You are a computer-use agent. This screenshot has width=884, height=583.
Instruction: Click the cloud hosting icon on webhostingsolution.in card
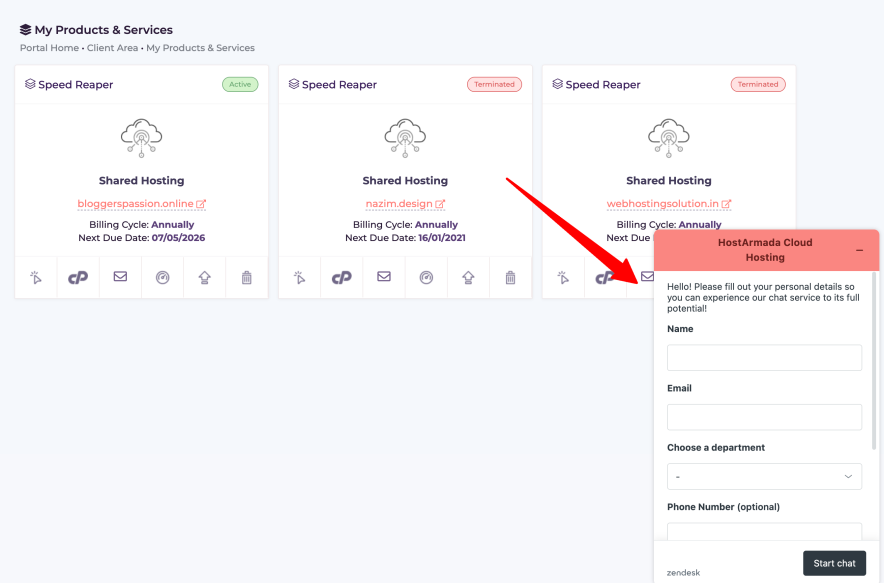pyautogui.click(x=669, y=138)
